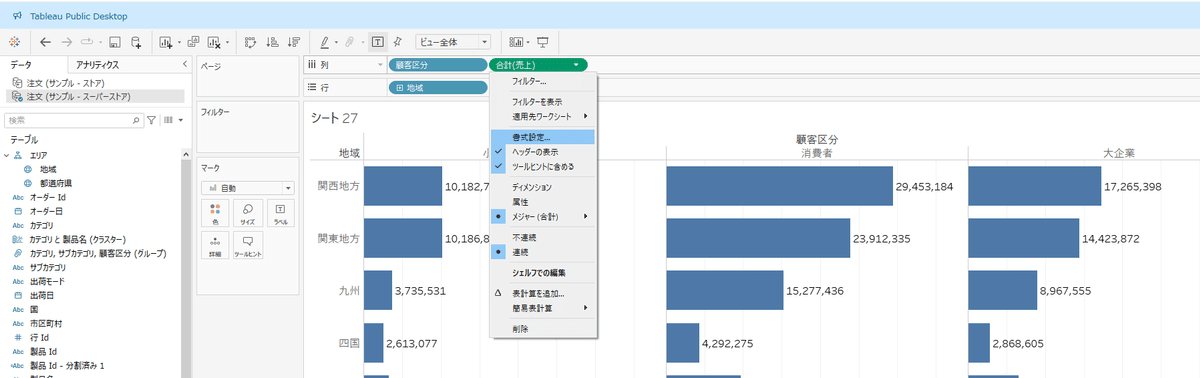Viewport: 1200px width, 378px height.
Task: Toggle show mark labels T icon
Action: [377, 42]
